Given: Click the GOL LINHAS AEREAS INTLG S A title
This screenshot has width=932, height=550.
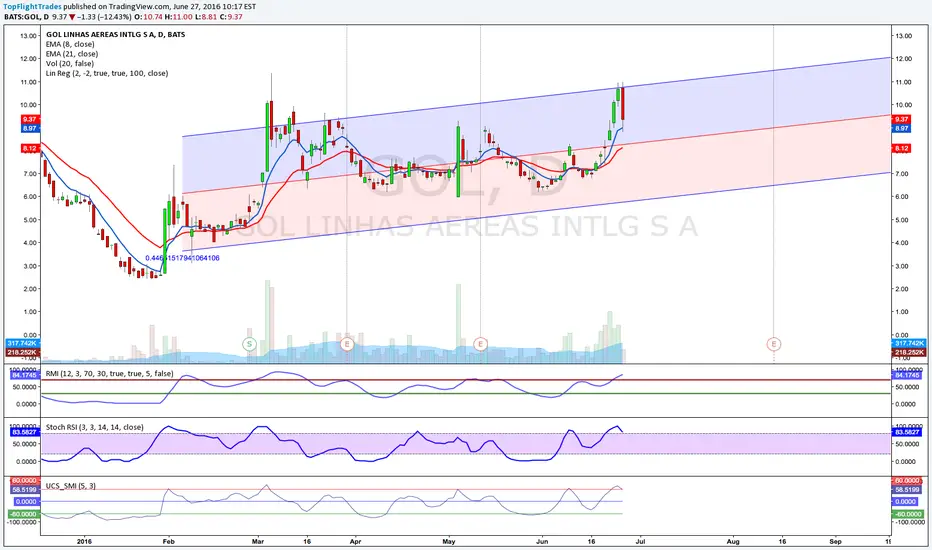Looking at the screenshot, I should [115, 34].
